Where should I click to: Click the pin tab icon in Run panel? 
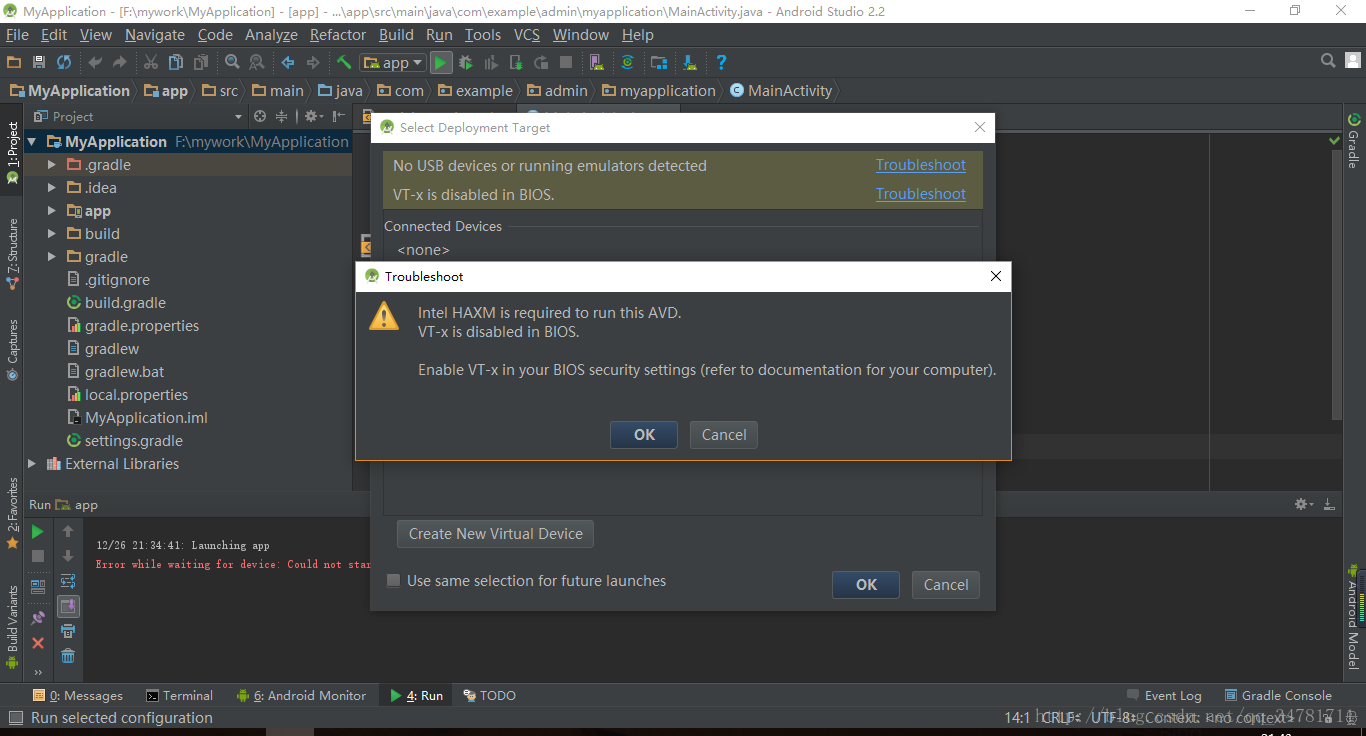click(38, 618)
